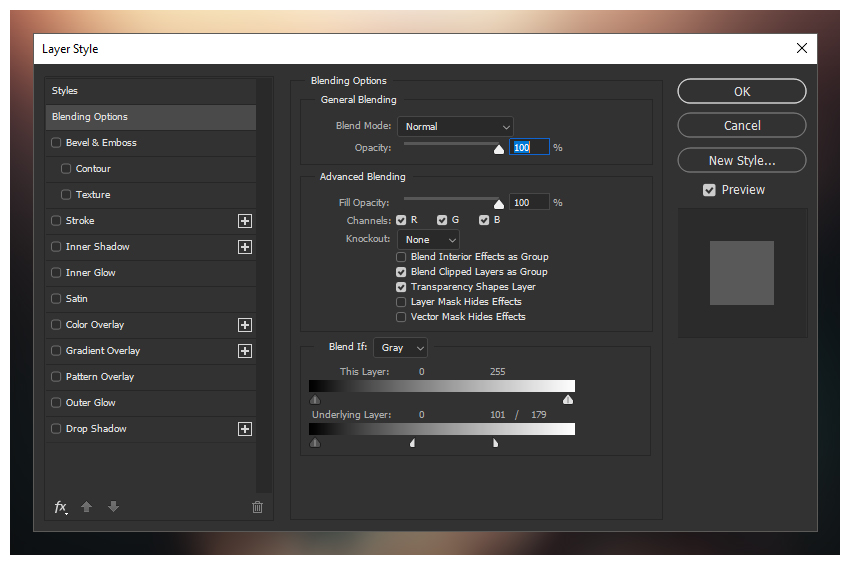Check Vector Mask Hides Effects

401,317
